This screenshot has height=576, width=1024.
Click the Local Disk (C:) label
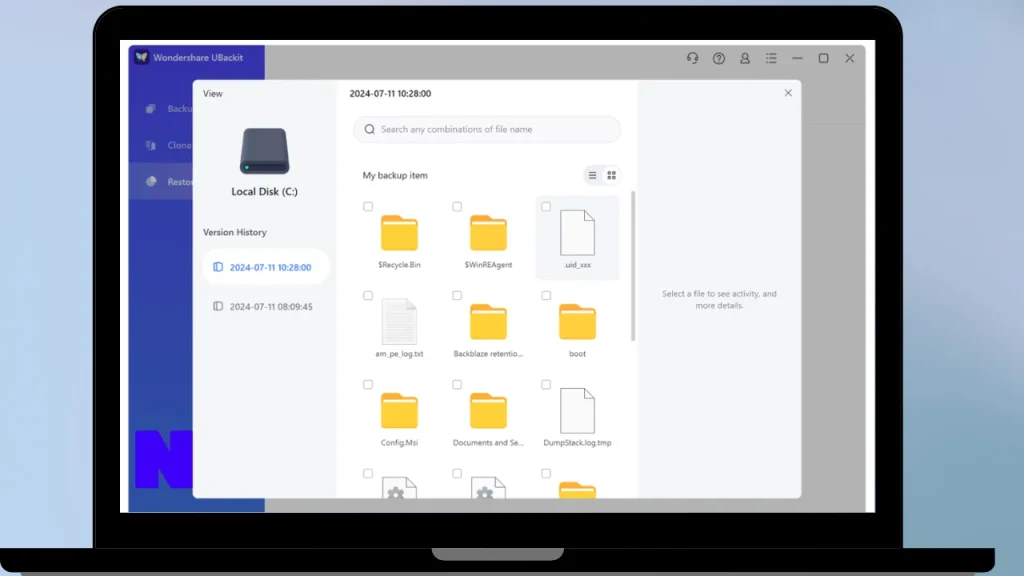click(x=264, y=191)
